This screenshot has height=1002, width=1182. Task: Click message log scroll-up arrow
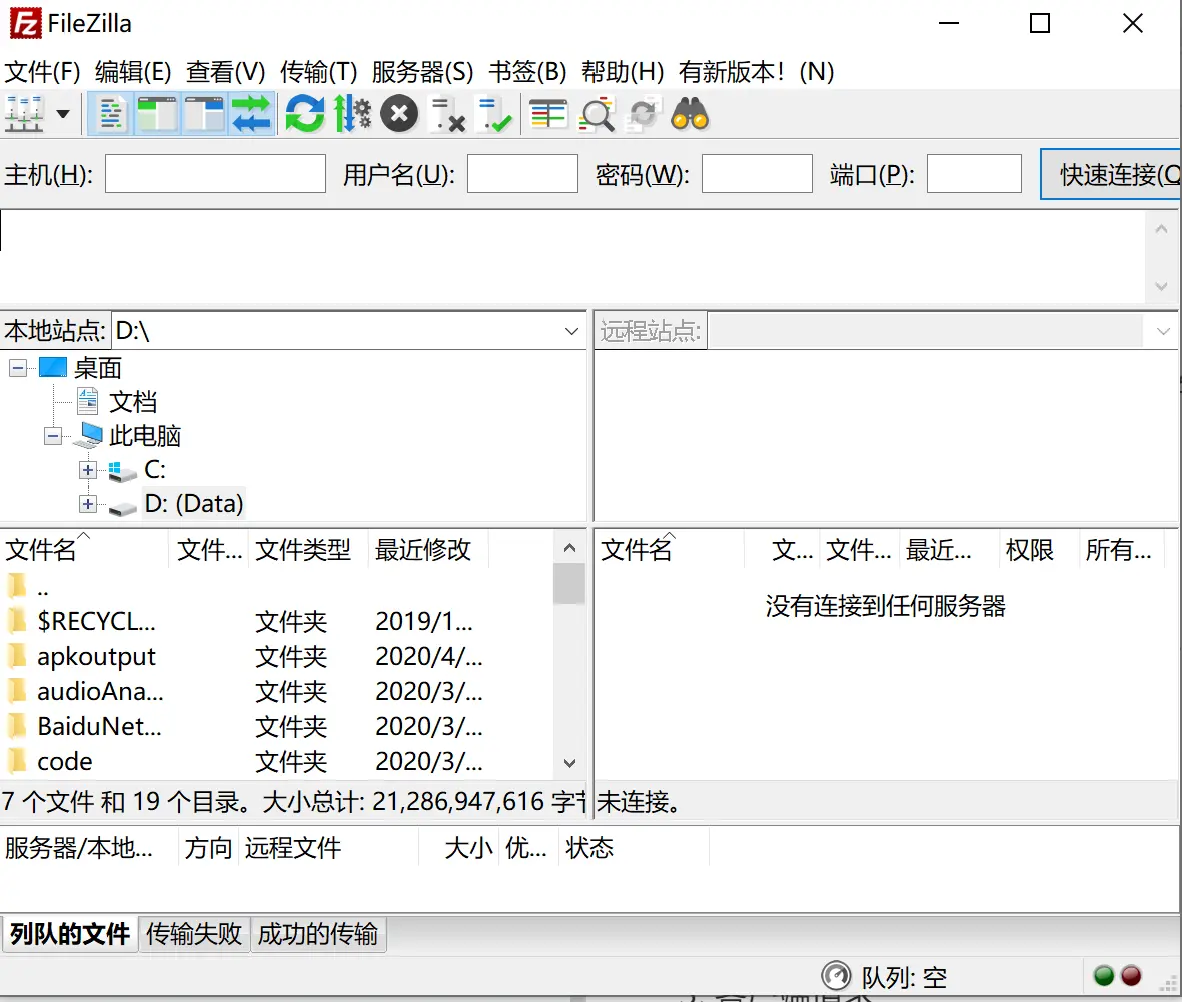(1161, 228)
